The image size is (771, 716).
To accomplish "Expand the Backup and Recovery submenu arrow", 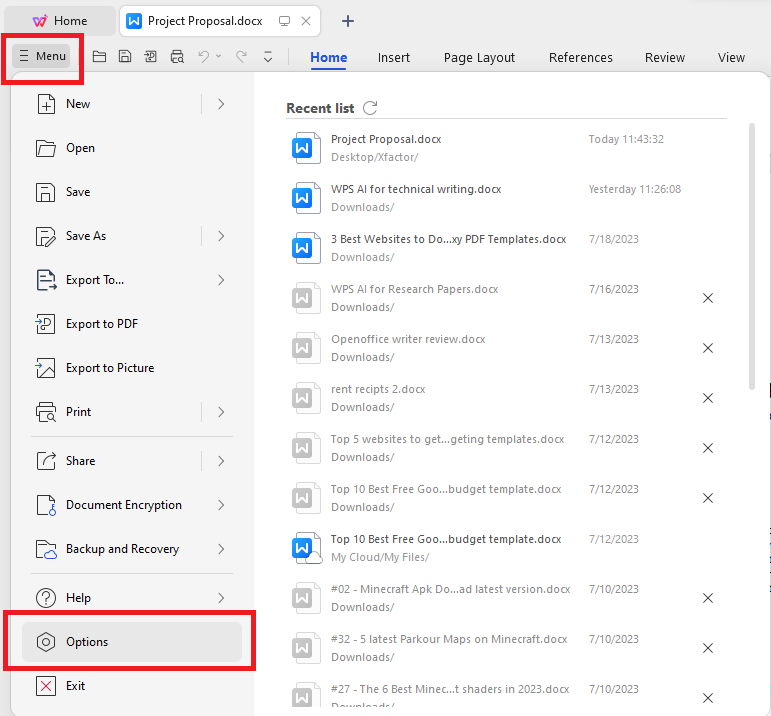I will coord(221,549).
